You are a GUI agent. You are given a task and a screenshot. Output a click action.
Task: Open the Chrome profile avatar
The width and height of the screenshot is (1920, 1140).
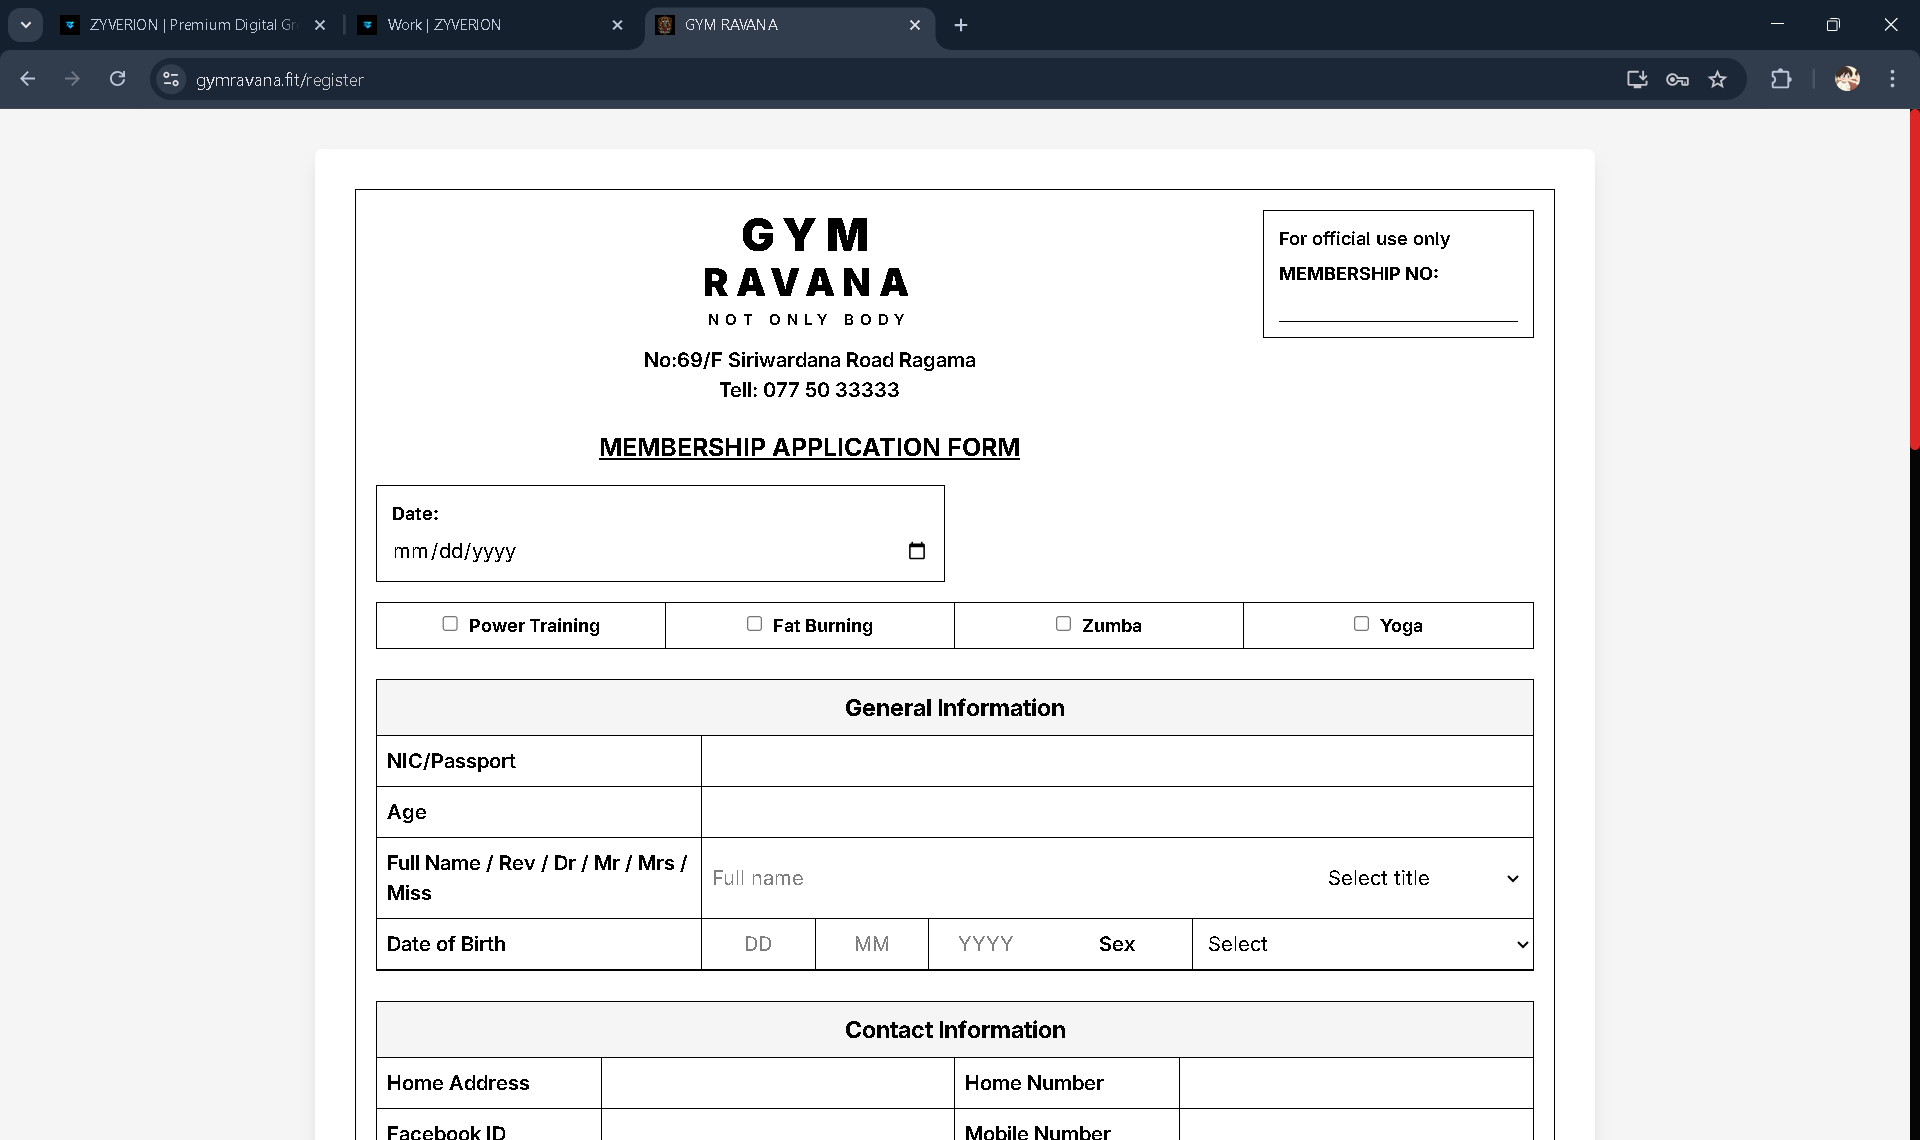(x=1848, y=79)
